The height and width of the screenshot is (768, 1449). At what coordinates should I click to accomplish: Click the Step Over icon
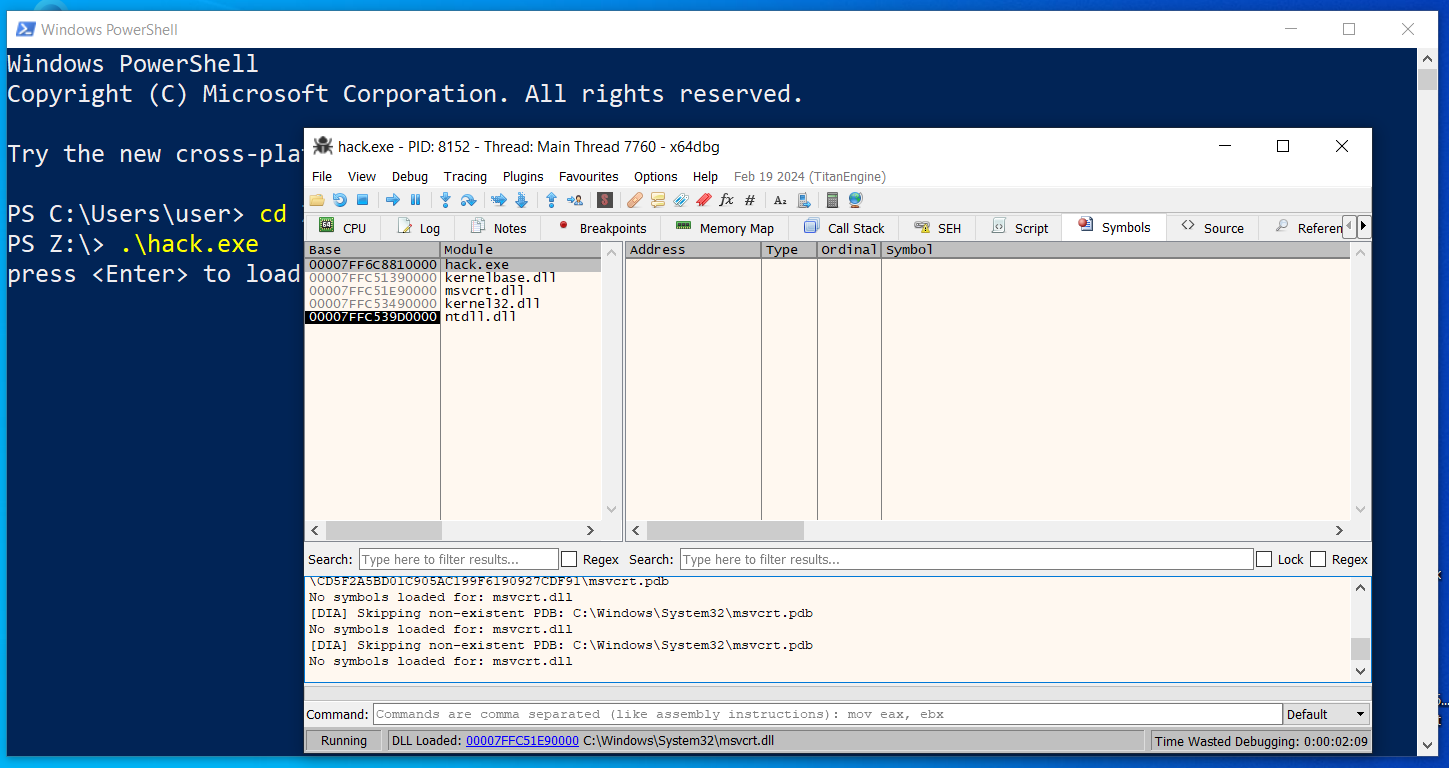point(468,200)
